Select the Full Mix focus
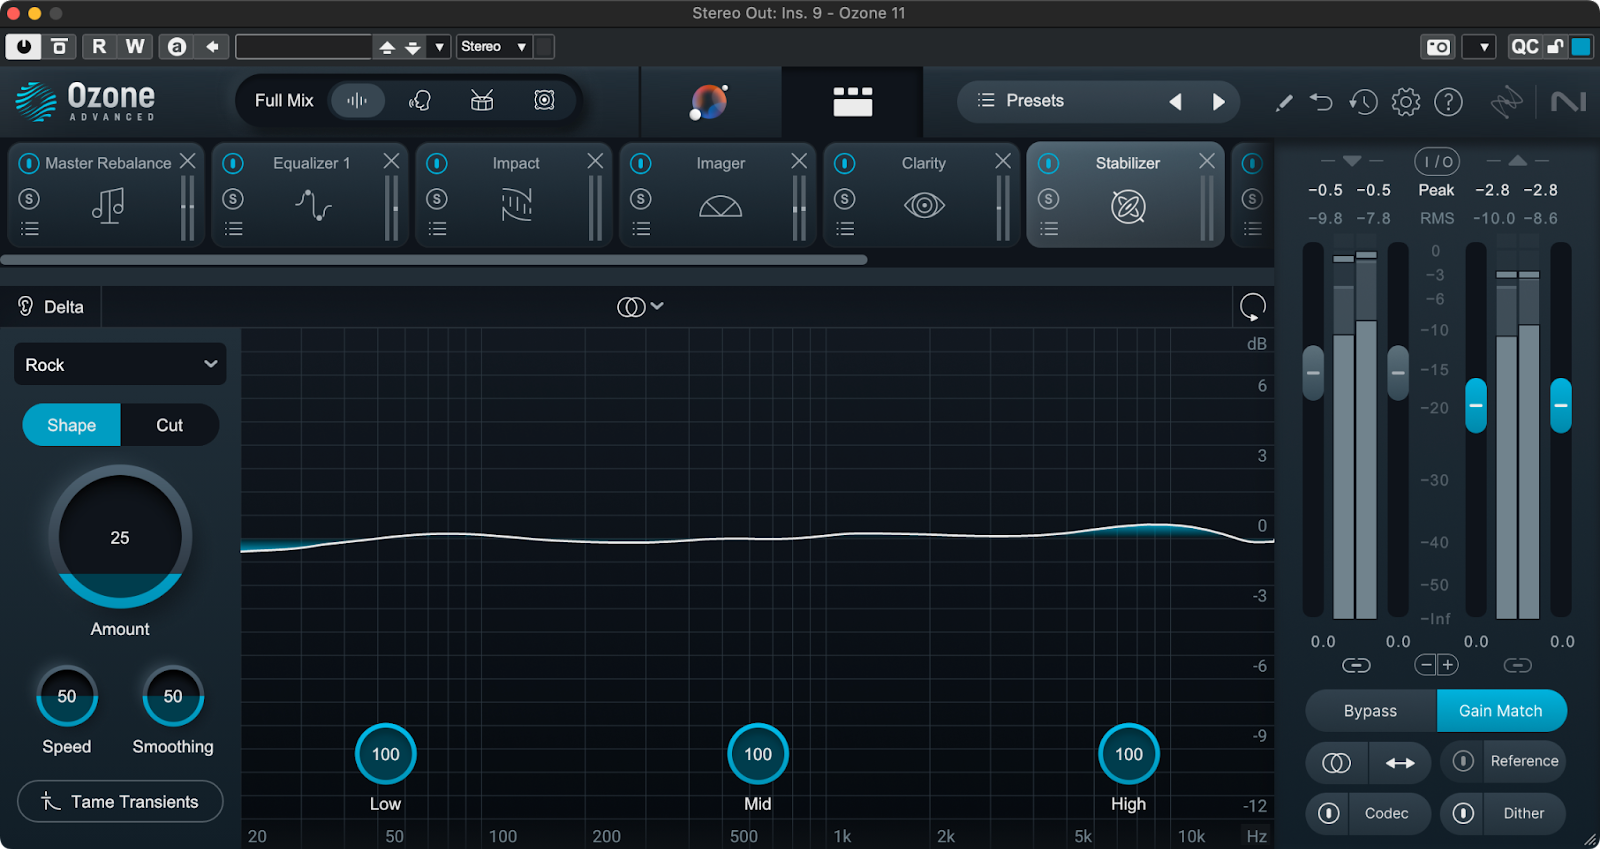 click(x=284, y=100)
